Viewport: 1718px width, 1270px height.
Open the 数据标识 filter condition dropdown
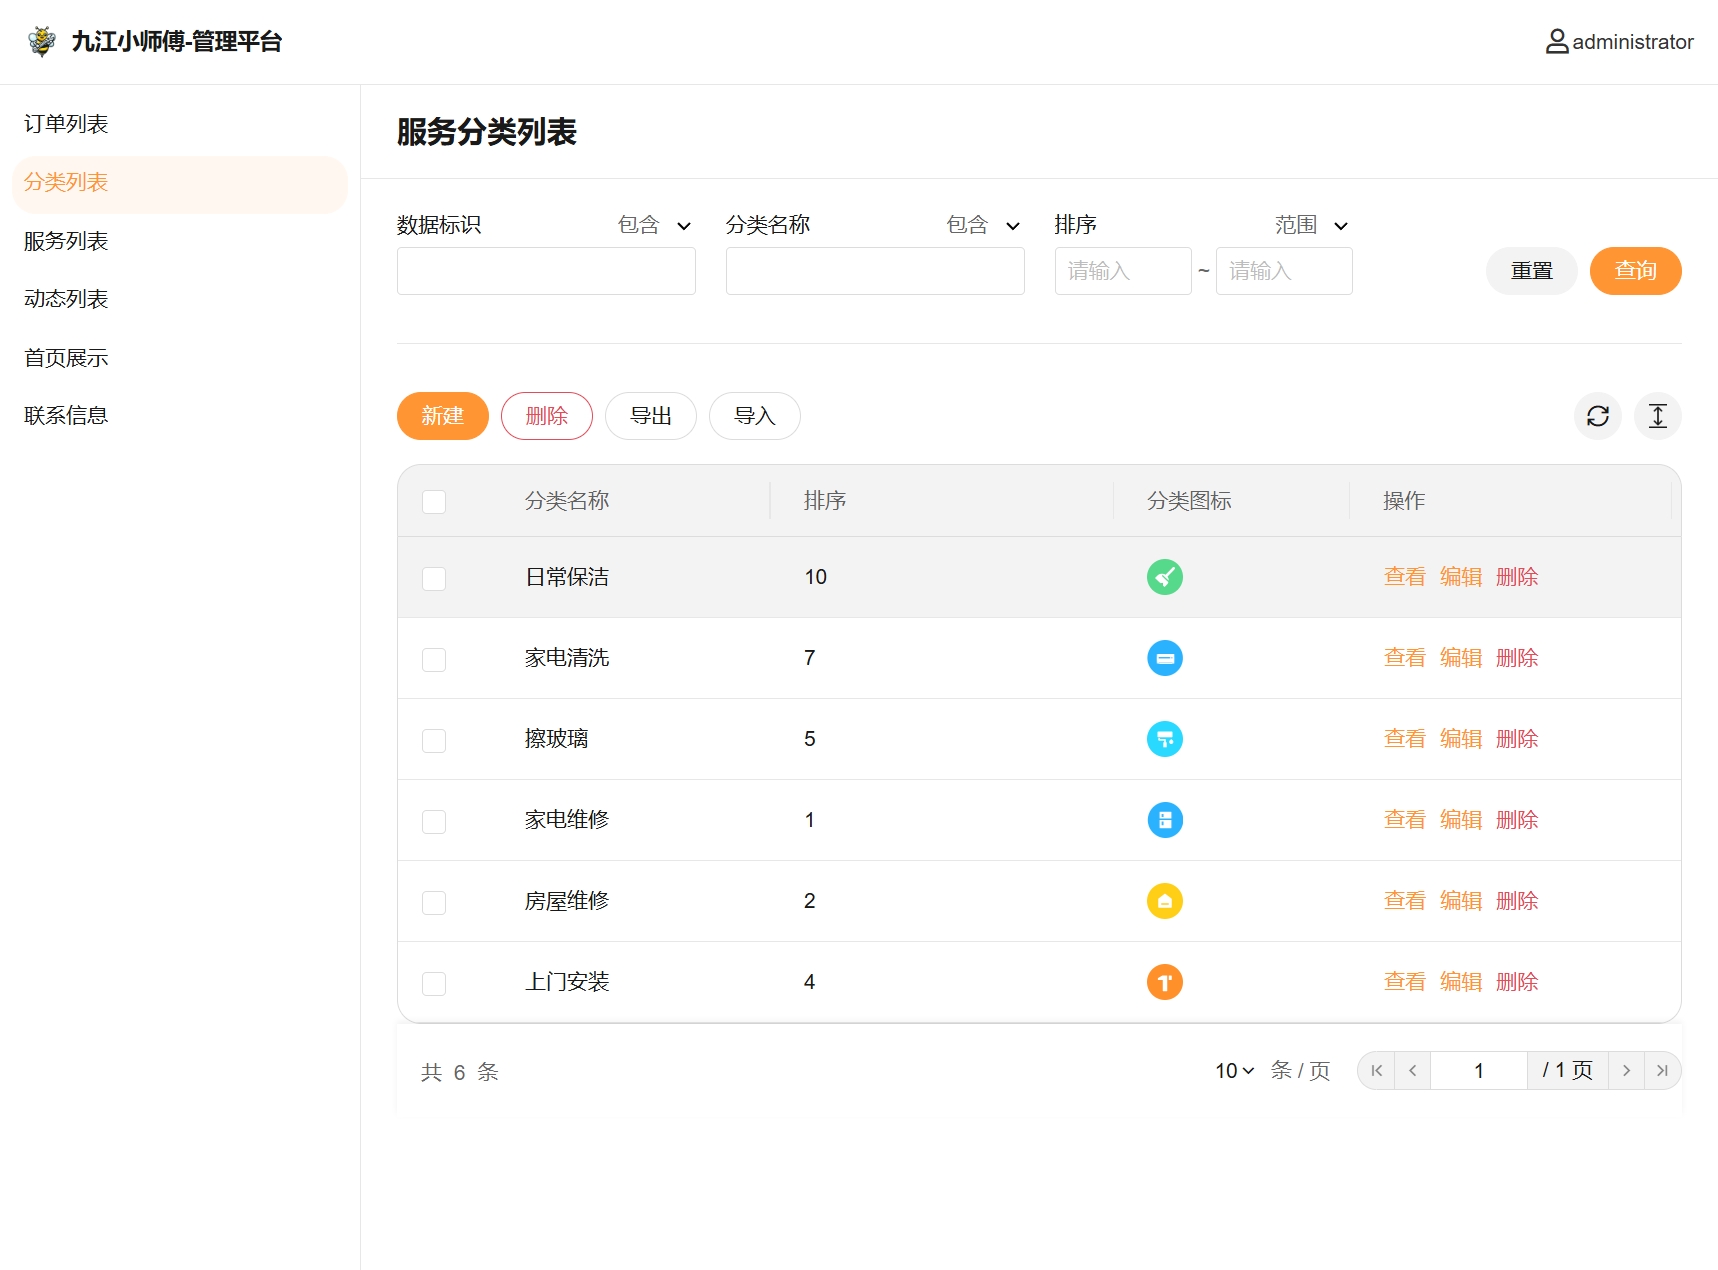click(x=654, y=226)
